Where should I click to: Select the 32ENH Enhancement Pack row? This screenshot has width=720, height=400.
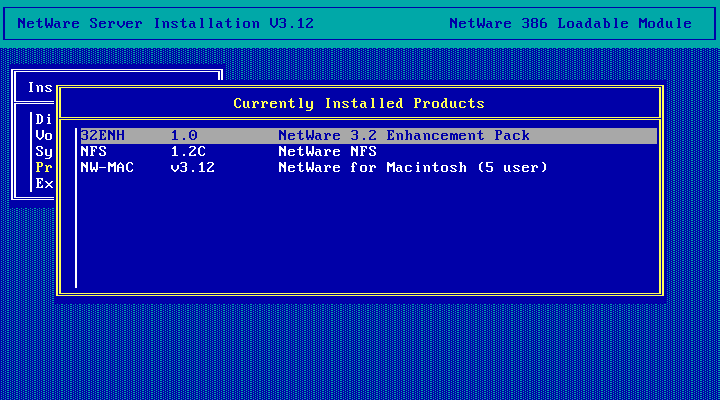coord(368,135)
